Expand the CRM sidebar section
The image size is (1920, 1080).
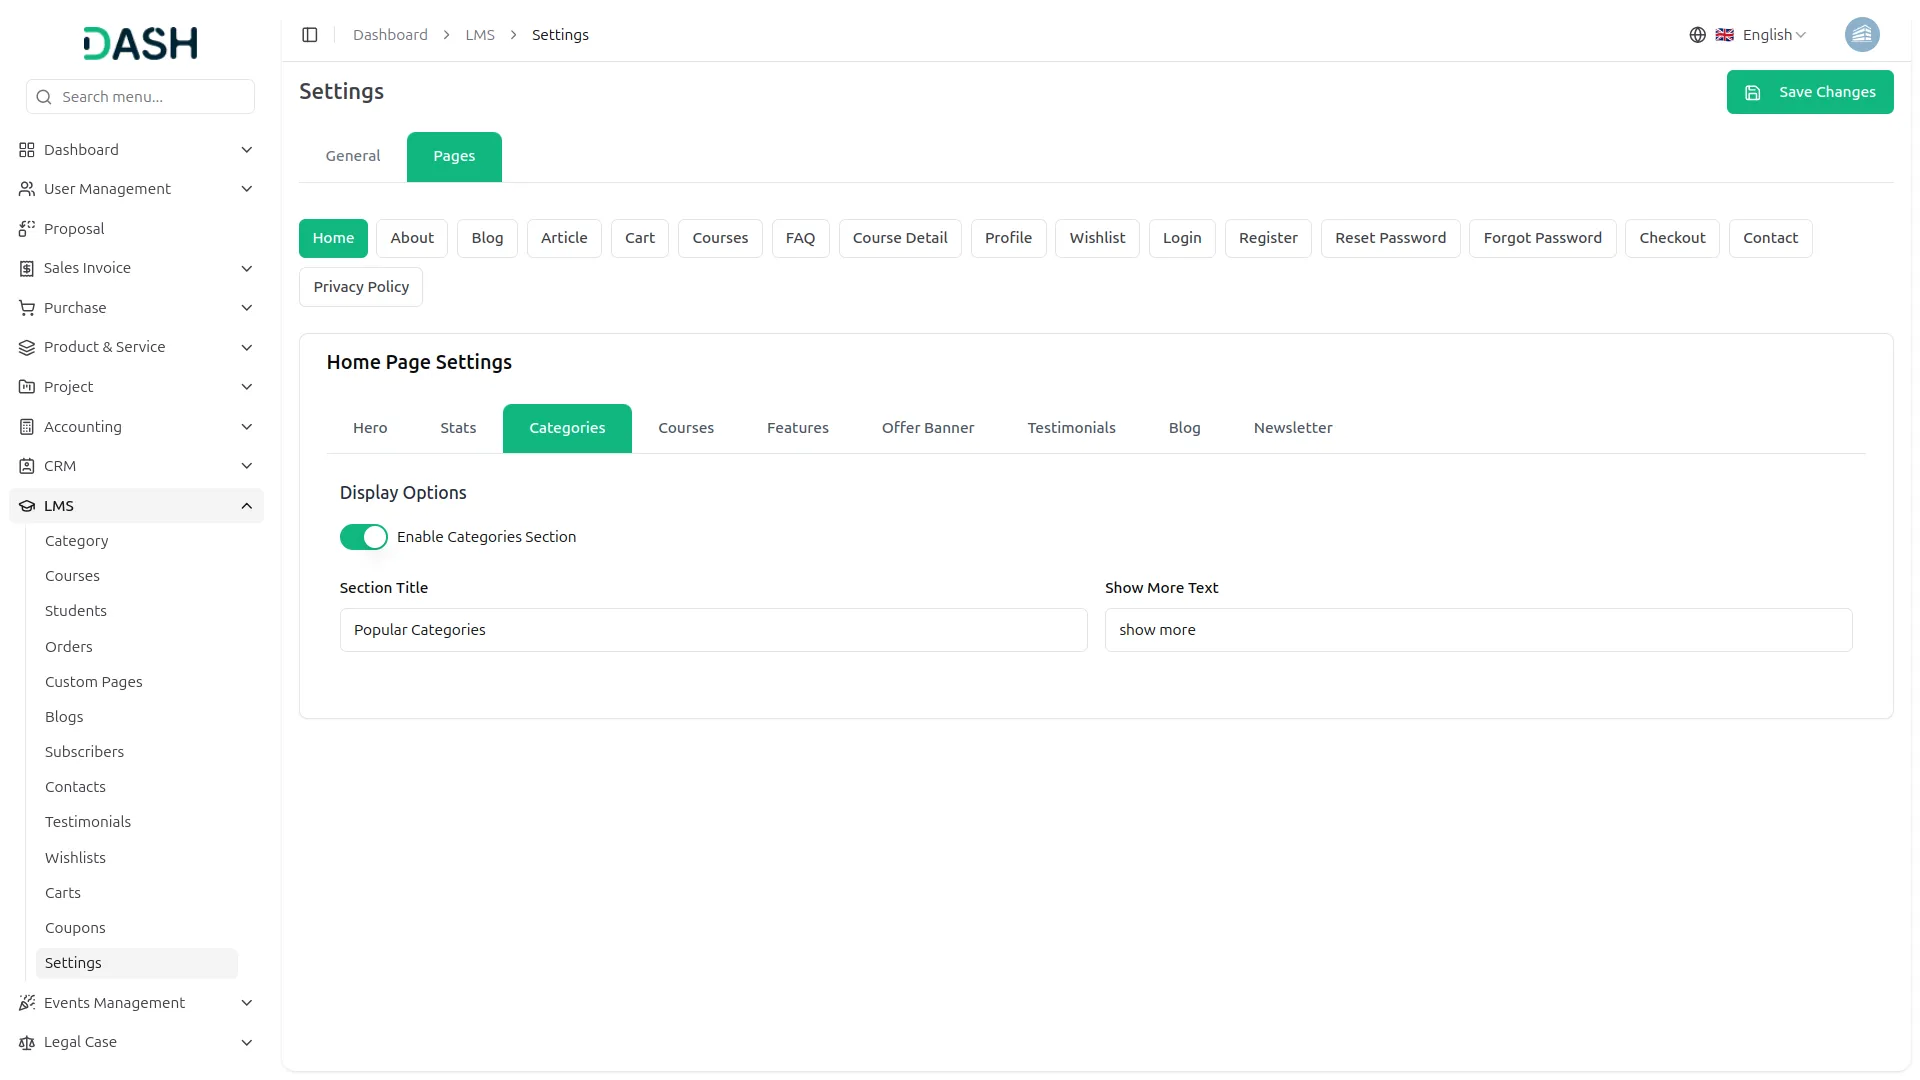click(x=246, y=466)
